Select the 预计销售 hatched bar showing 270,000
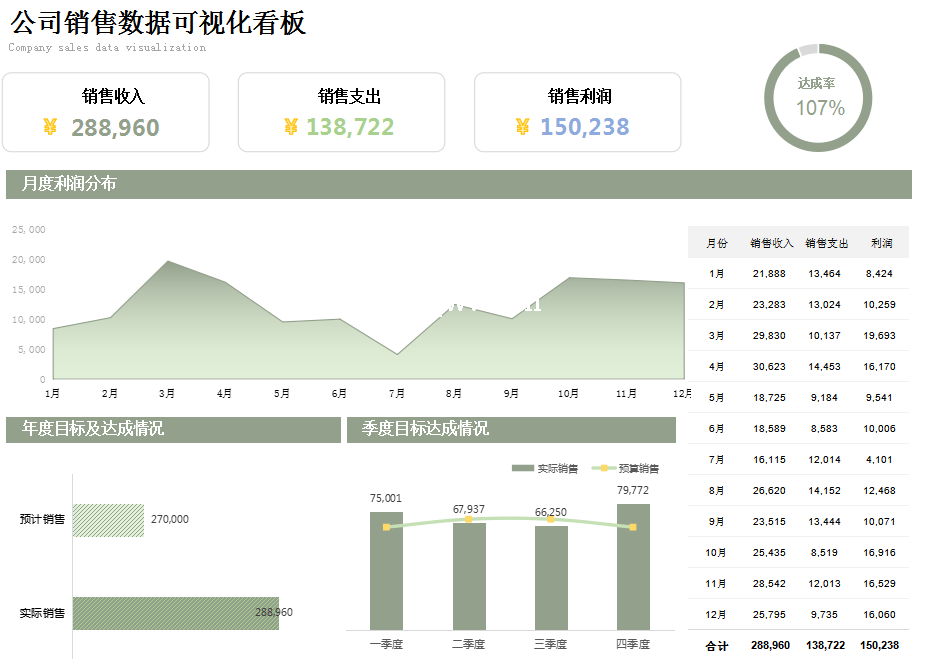947x659 pixels. (x=108, y=520)
